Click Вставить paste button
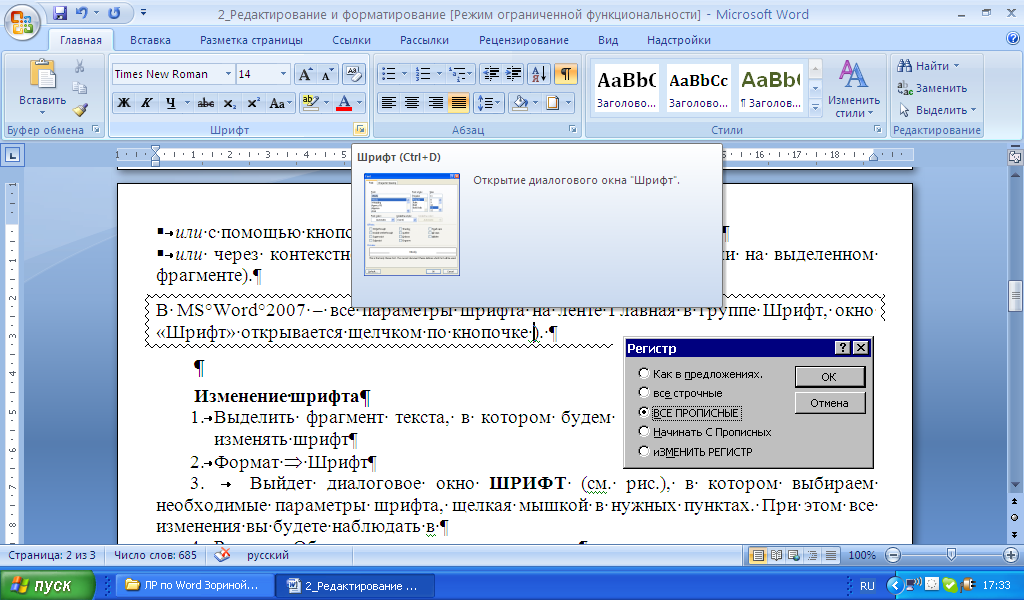1024x600 pixels. click(42, 86)
